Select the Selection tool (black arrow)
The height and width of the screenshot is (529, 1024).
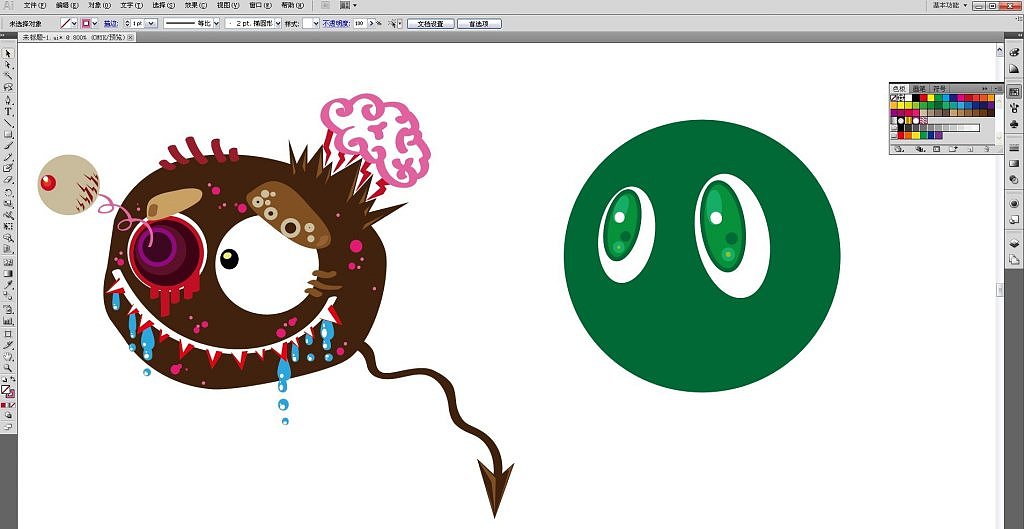pos(8,54)
